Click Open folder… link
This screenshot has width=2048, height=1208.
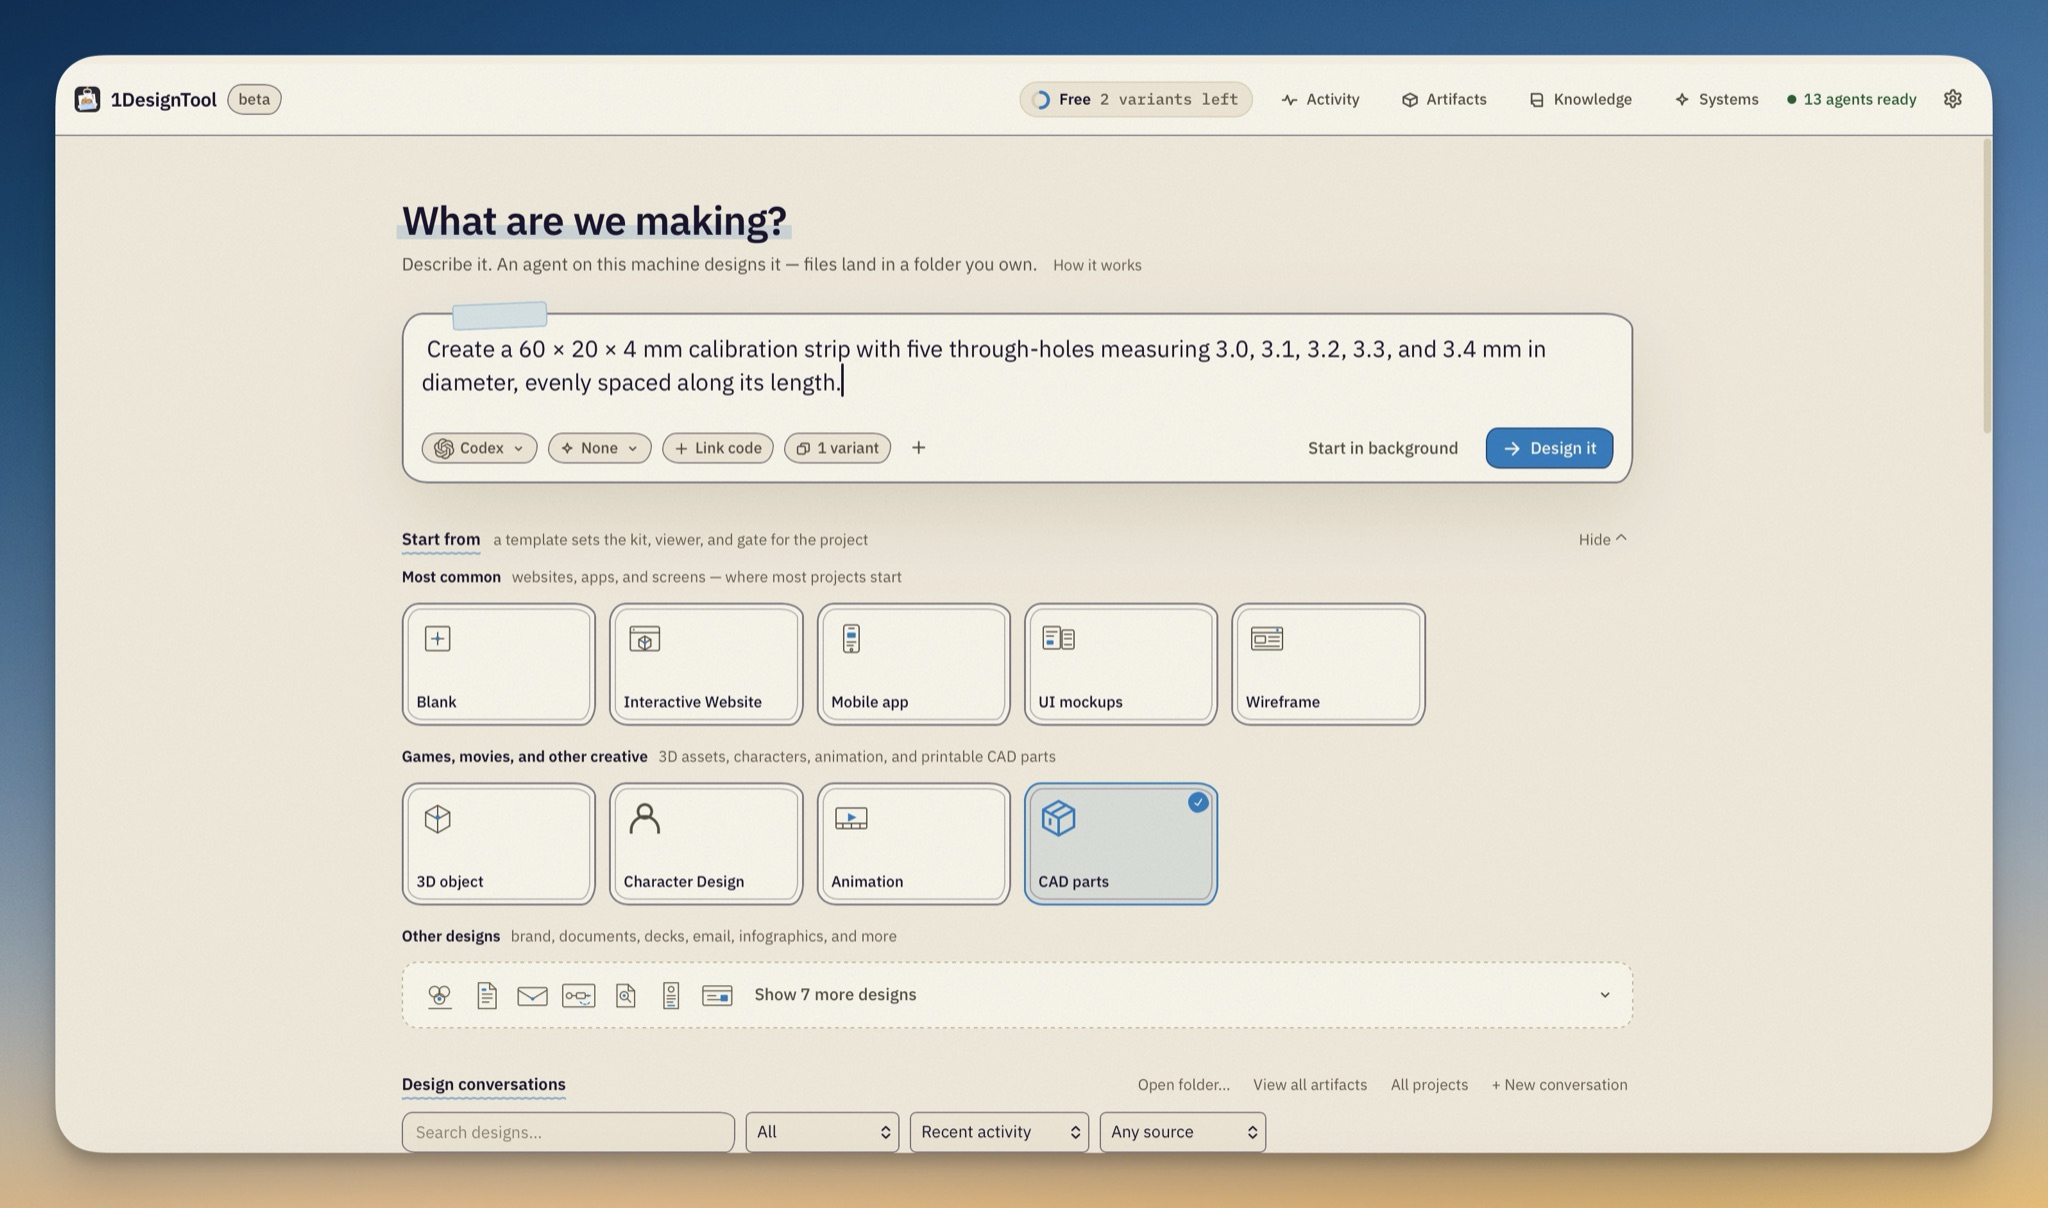(1183, 1085)
